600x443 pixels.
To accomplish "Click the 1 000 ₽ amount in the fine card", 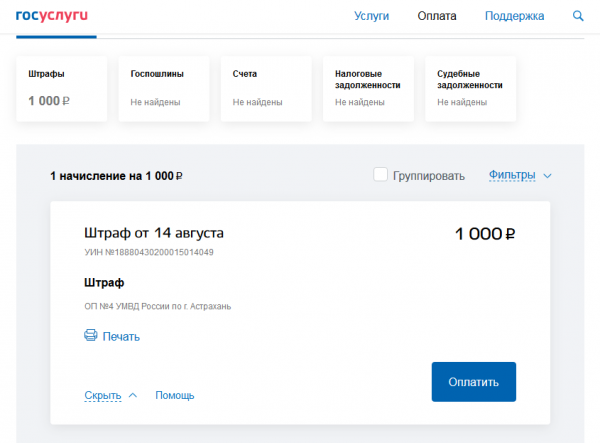I will click(x=485, y=235).
